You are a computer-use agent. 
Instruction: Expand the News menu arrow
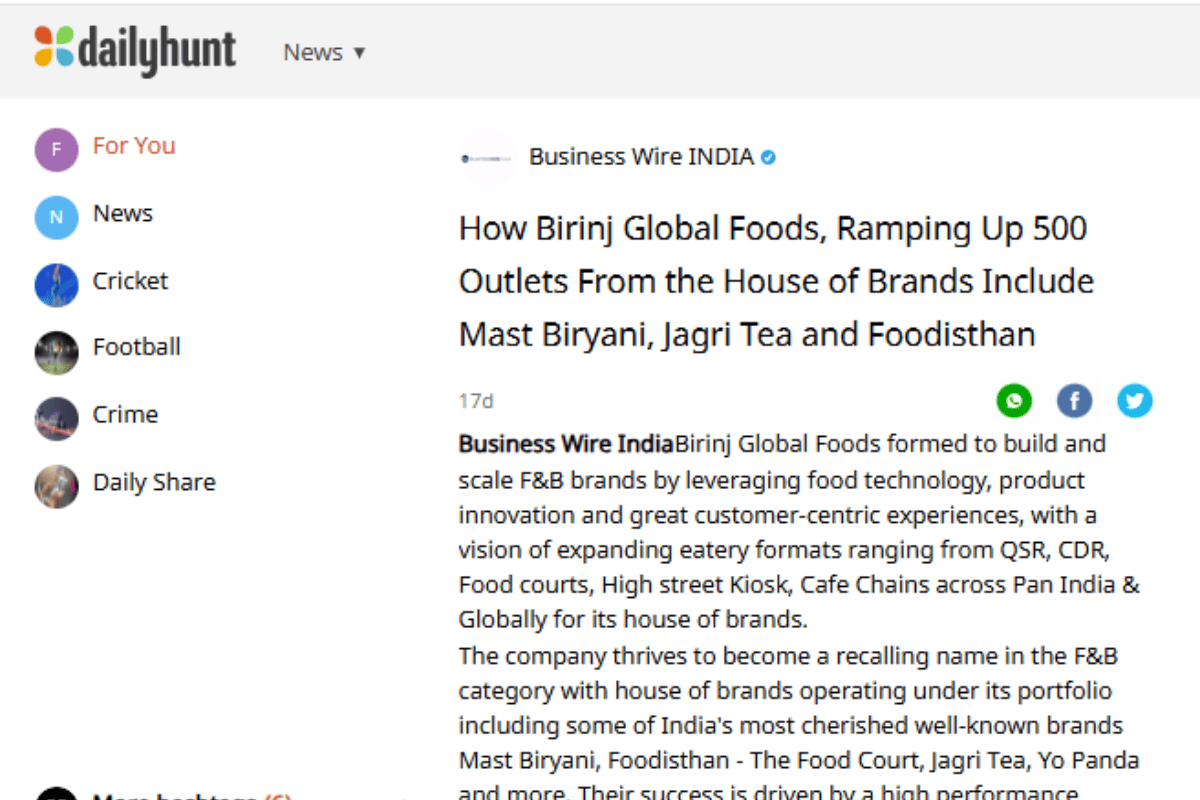pos(359,53)
